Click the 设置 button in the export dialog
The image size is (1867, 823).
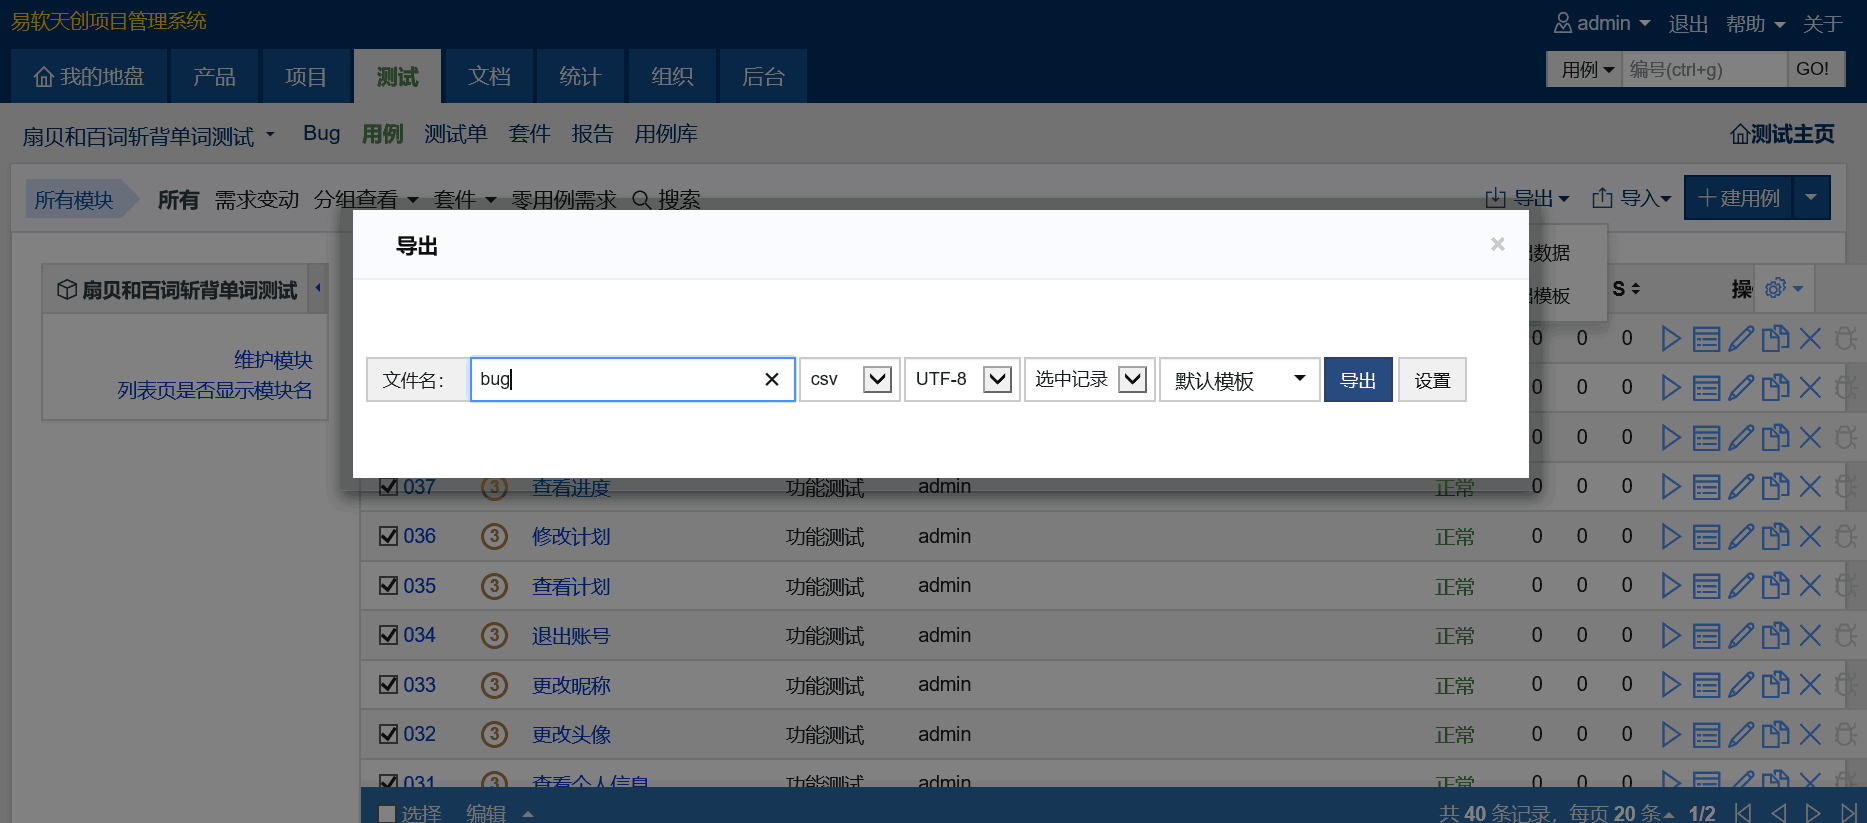click(x=1432, y=380)
